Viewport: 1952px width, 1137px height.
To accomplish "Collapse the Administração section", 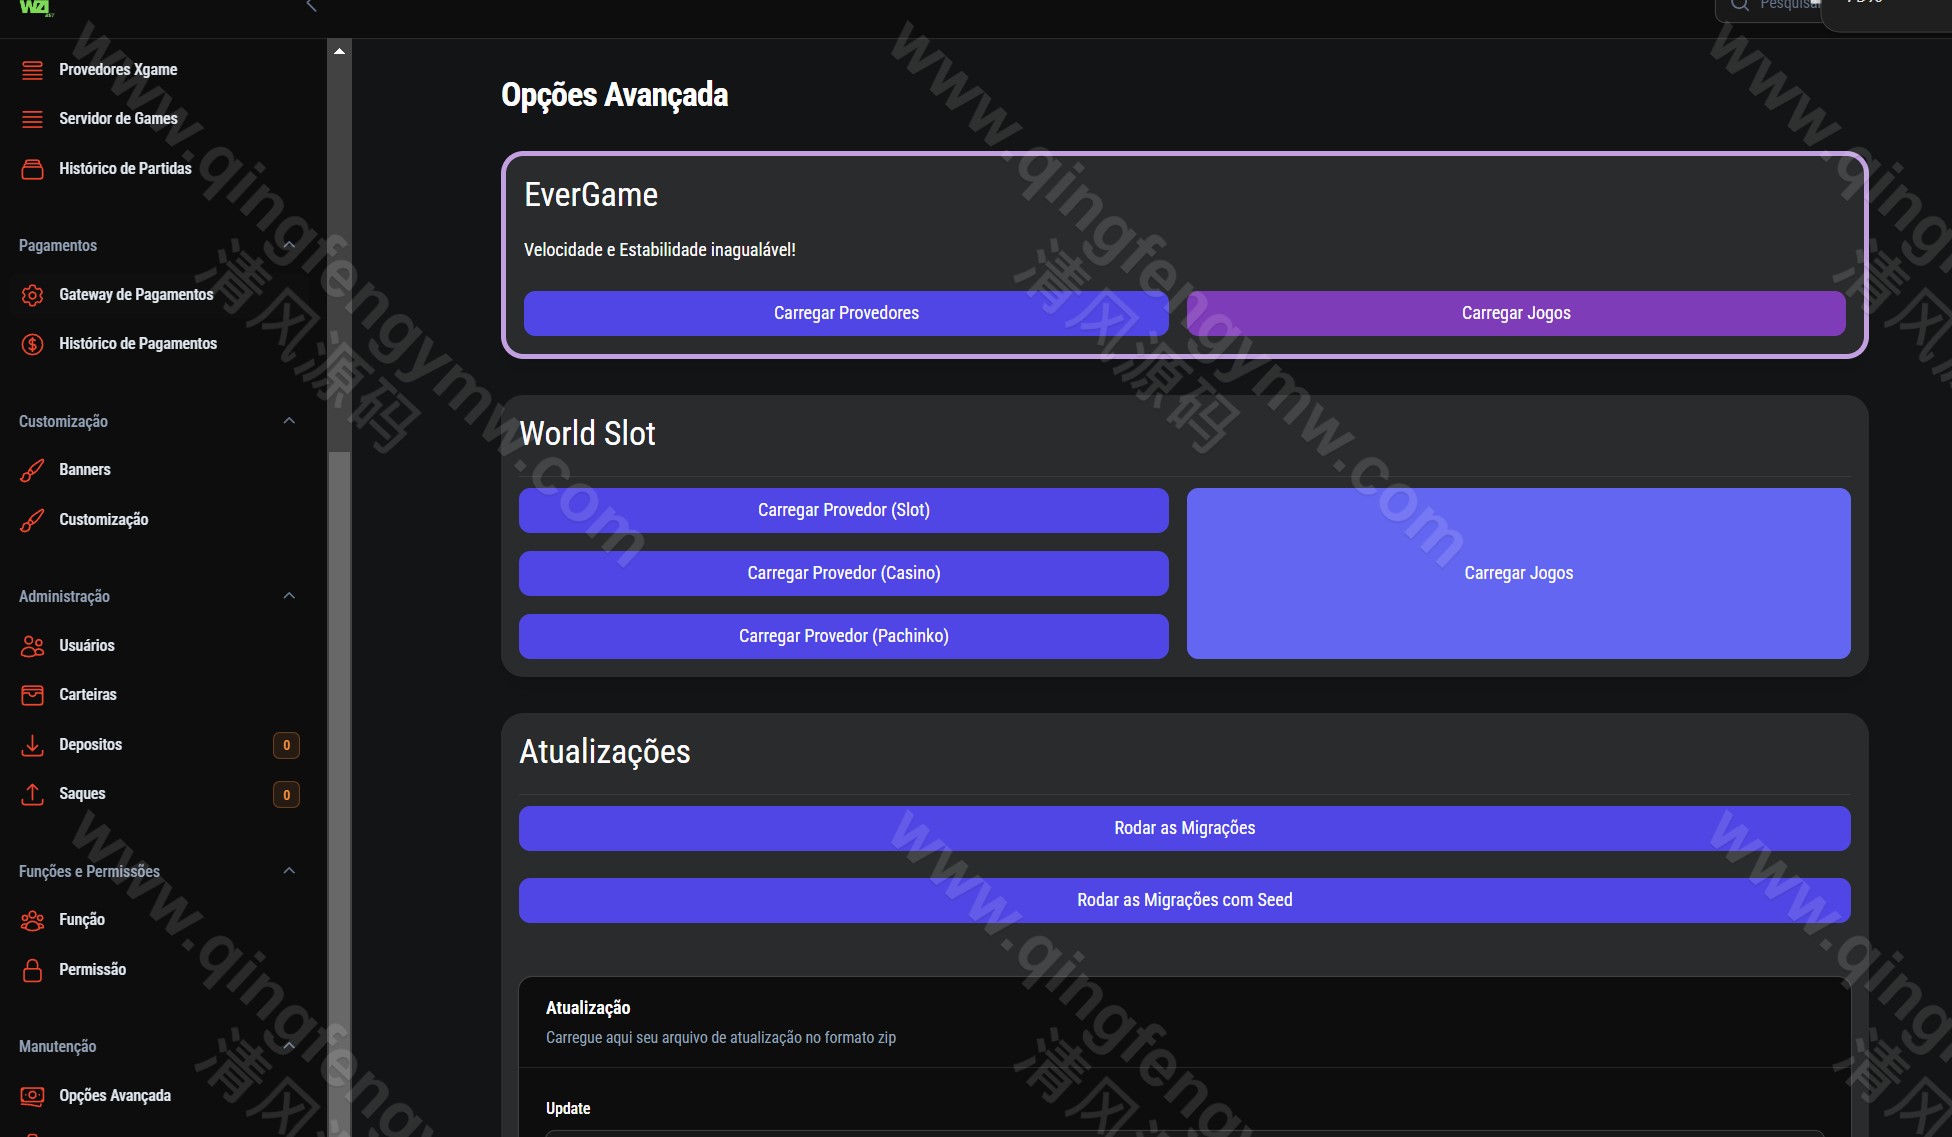I will (x=289, y=596).
